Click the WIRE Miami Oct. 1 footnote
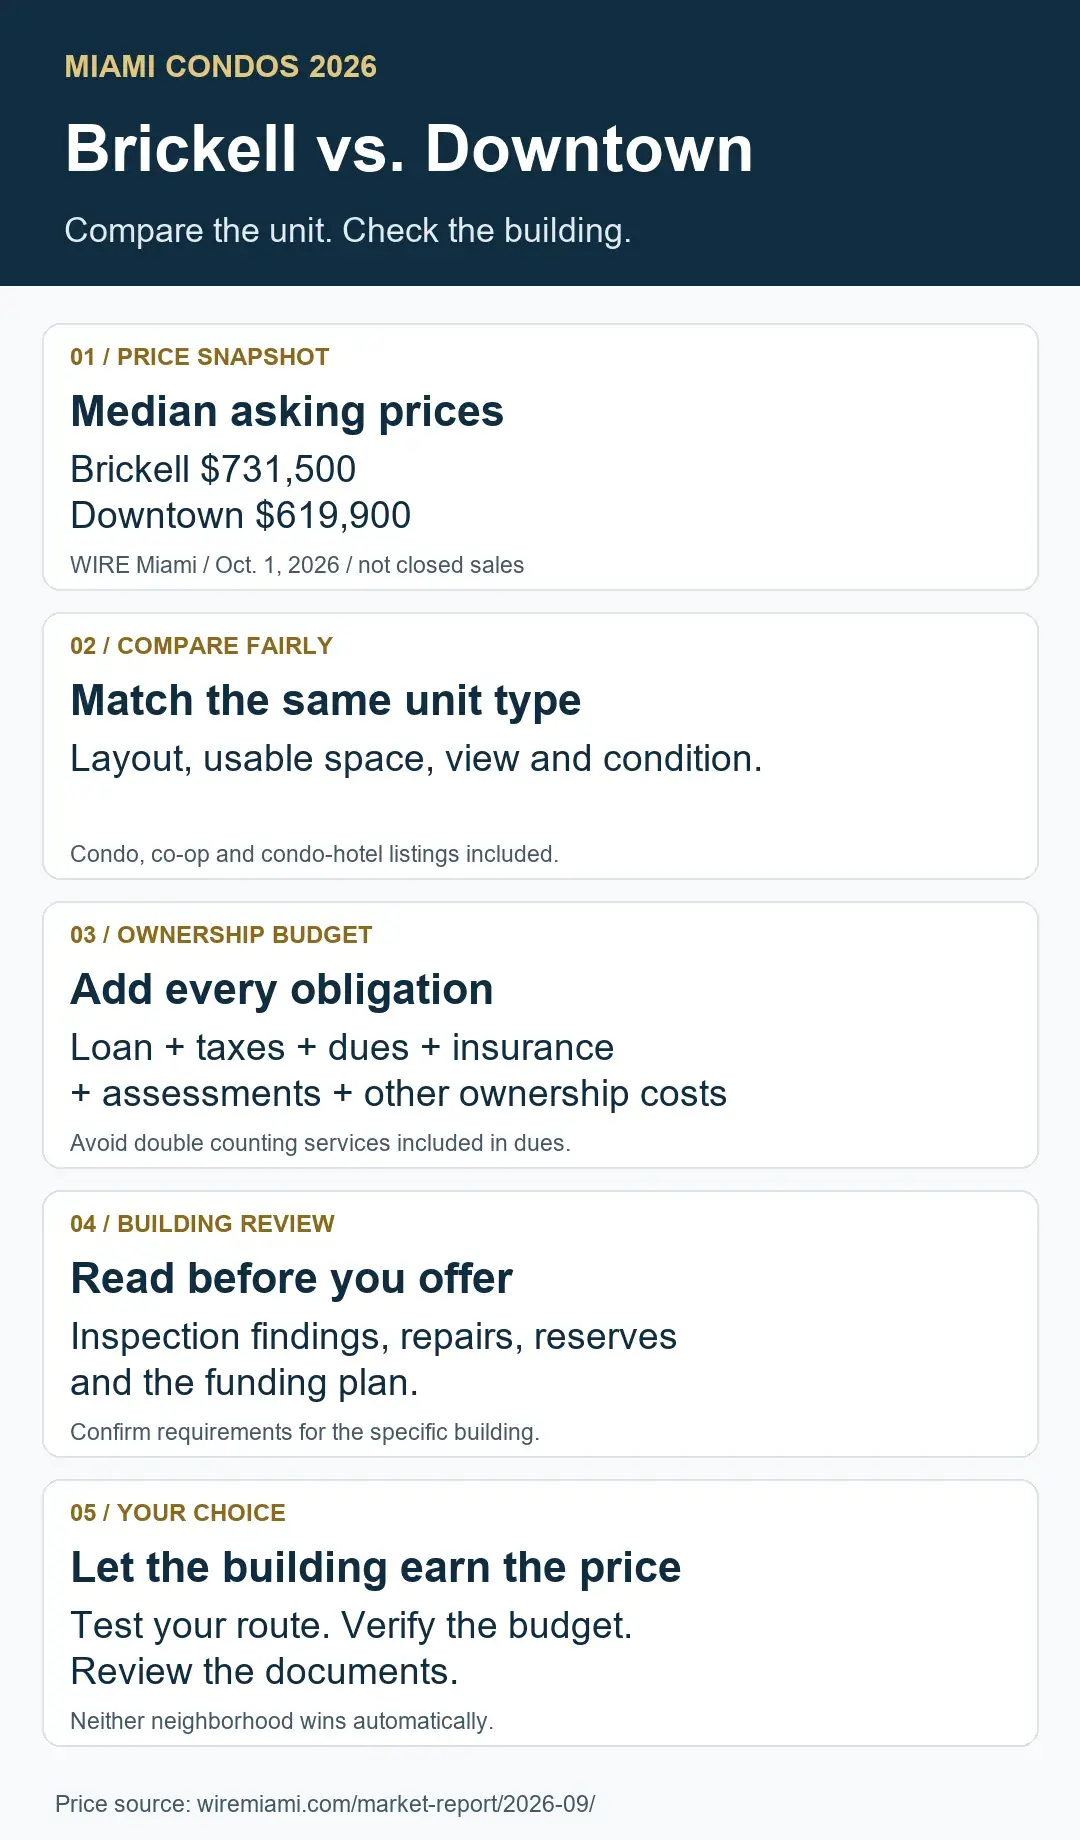 (297, 565)
